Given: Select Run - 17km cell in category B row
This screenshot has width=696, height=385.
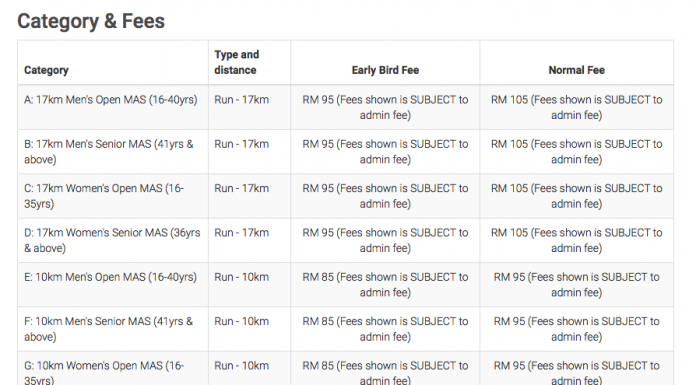Looking at the screenshot, I should coord(241,144).
